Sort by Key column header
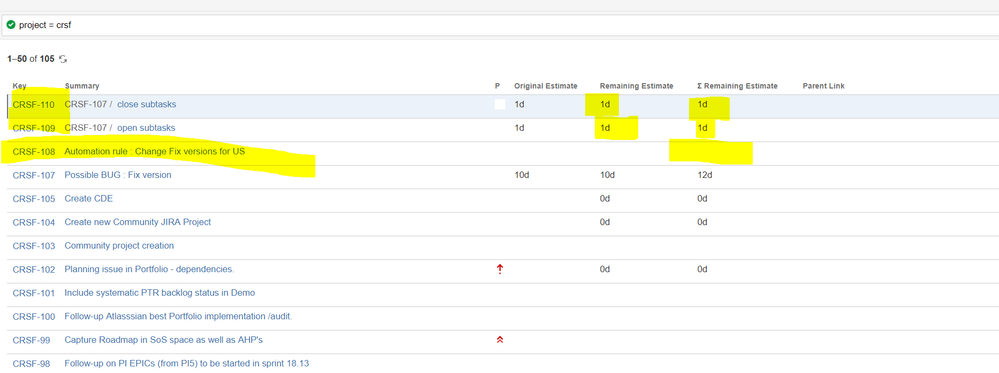This screenshot has height=373, width=999. (x=19, y=86)
